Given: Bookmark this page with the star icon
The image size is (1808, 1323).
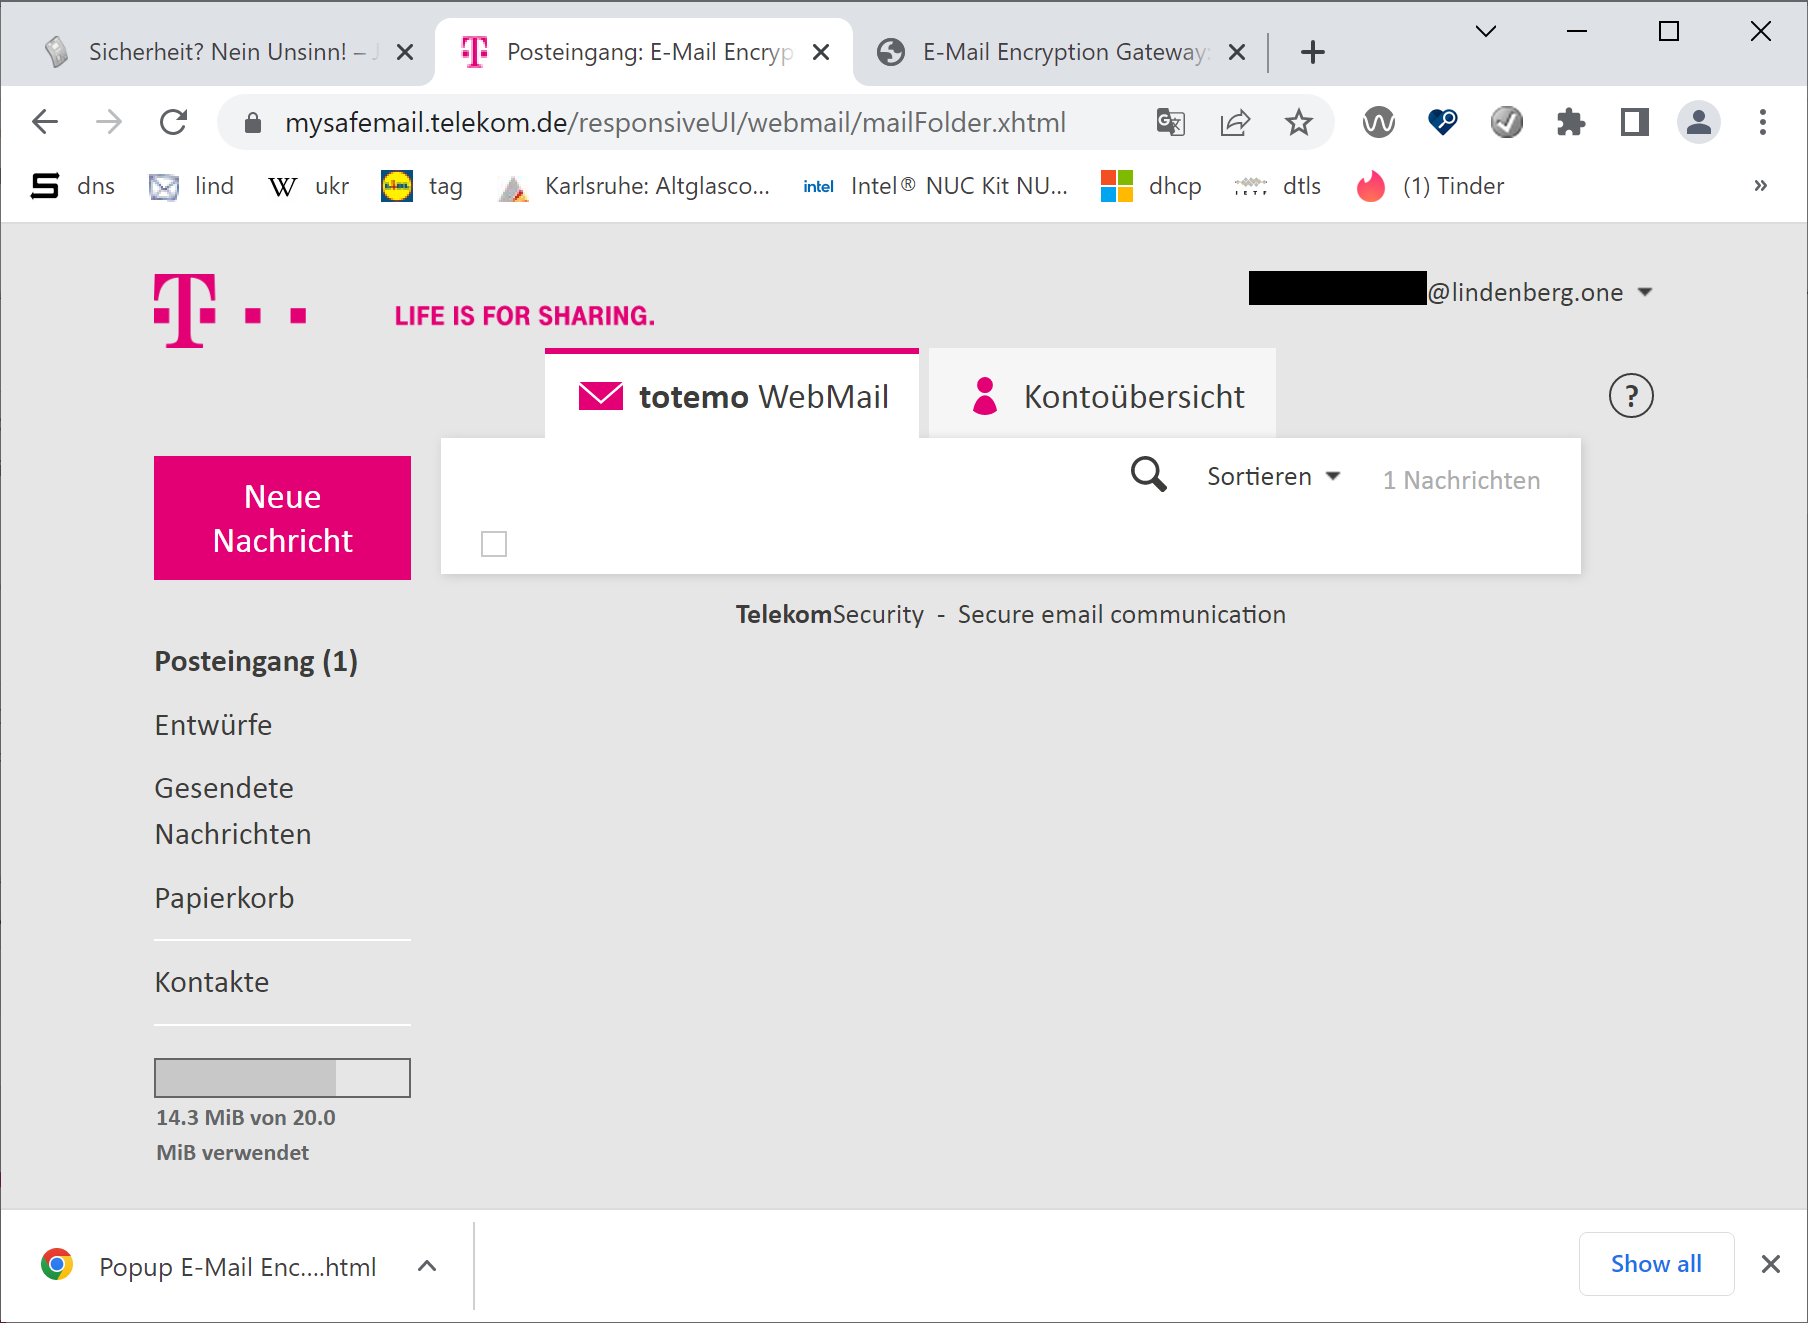Looking at the screenshot, I should tap(1298, 122).
